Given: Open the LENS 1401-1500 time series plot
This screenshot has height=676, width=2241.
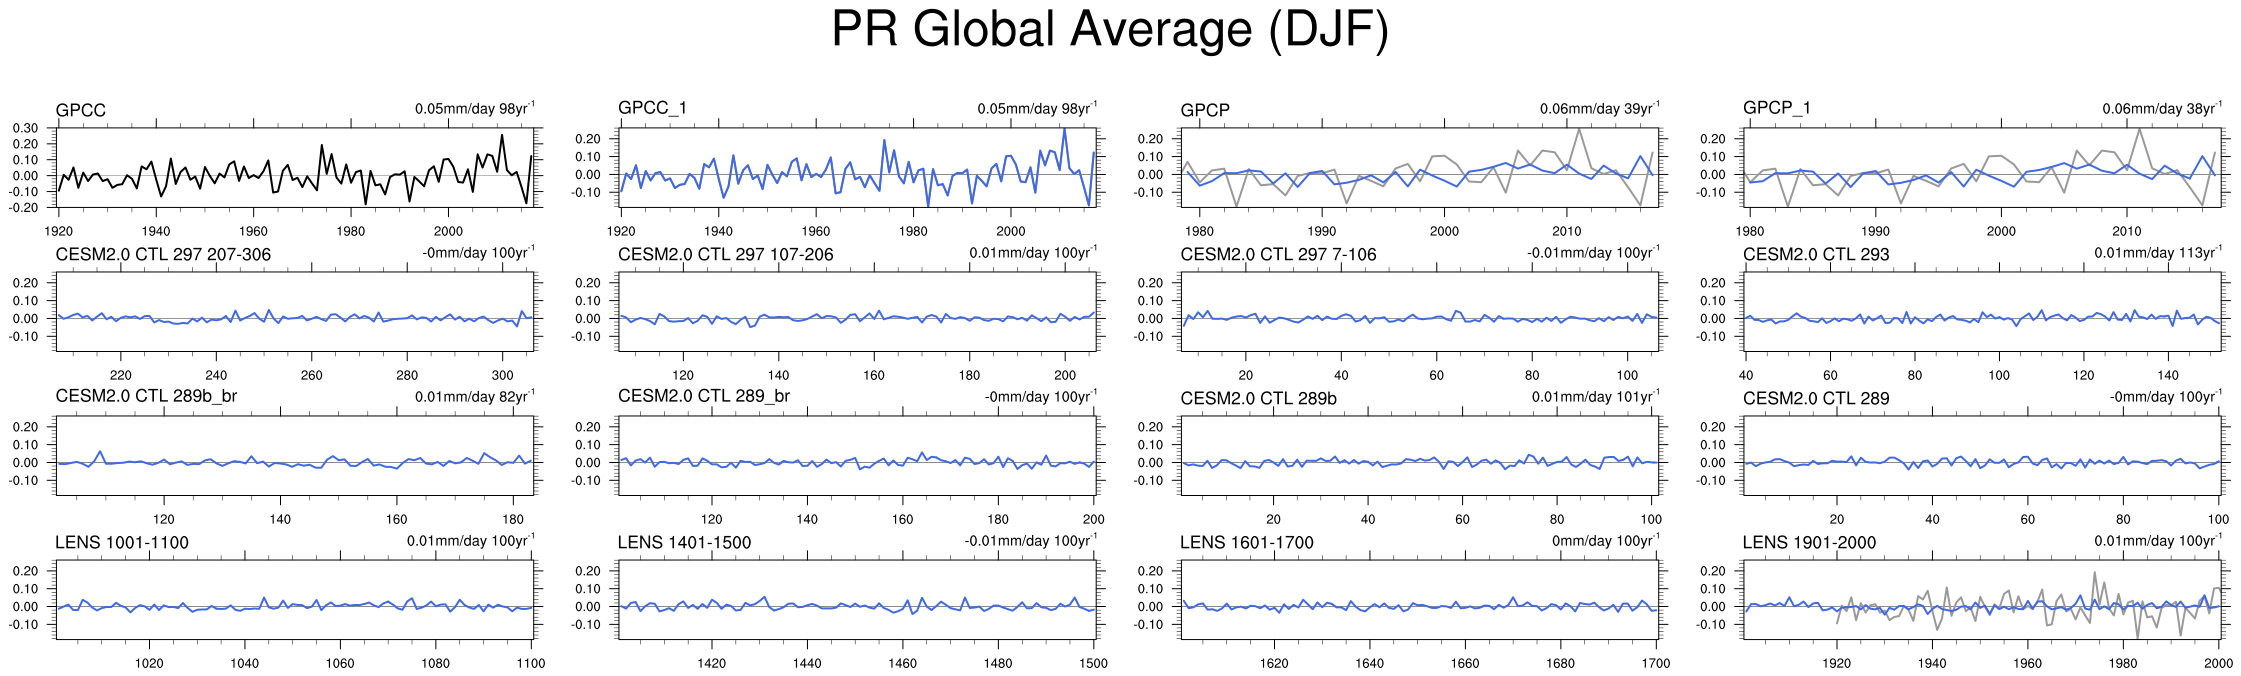Looking at the screenshot, I should click(858, 599).
